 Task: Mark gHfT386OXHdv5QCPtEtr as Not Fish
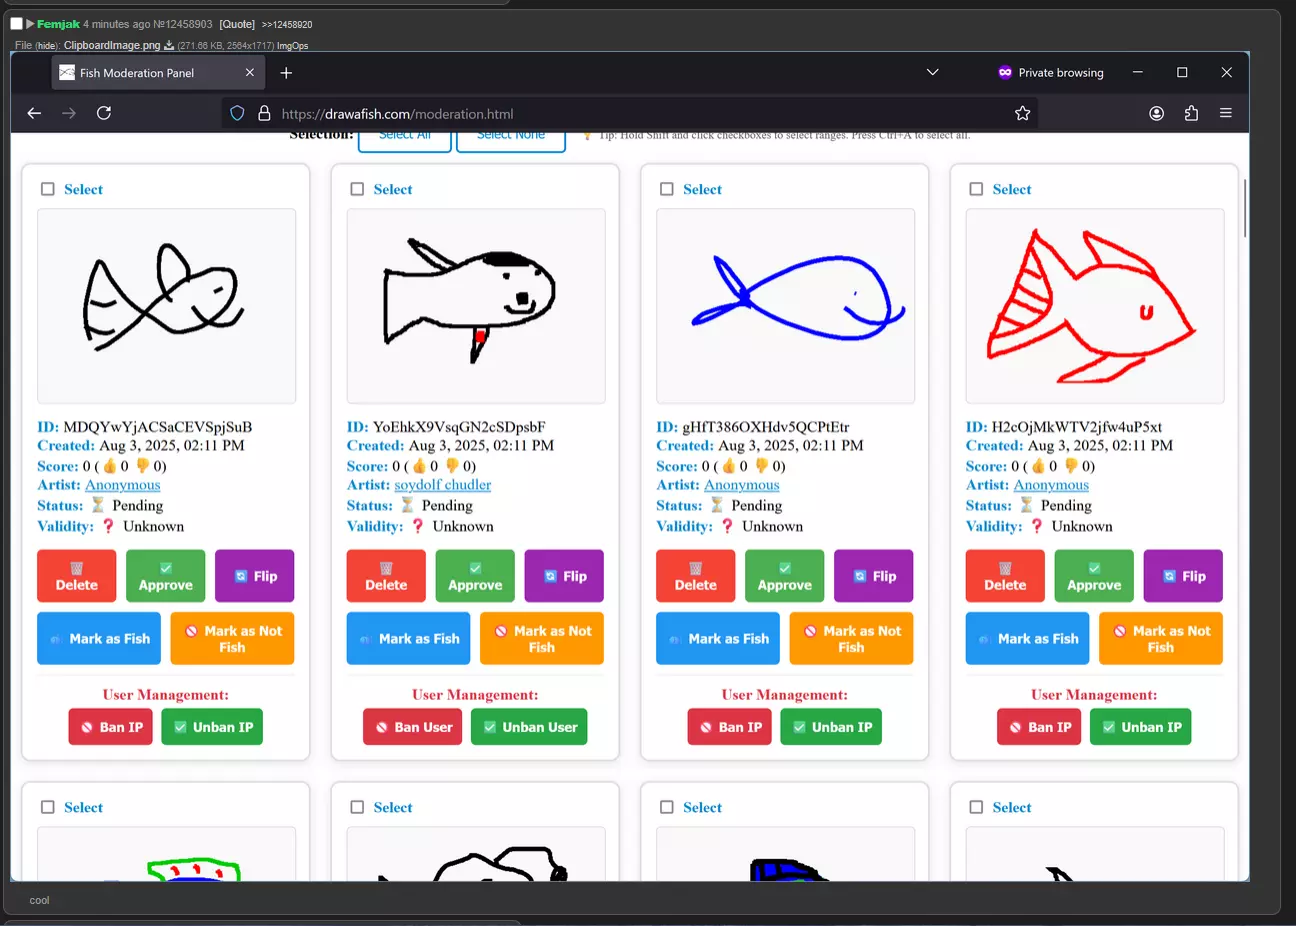coord(852,638)
